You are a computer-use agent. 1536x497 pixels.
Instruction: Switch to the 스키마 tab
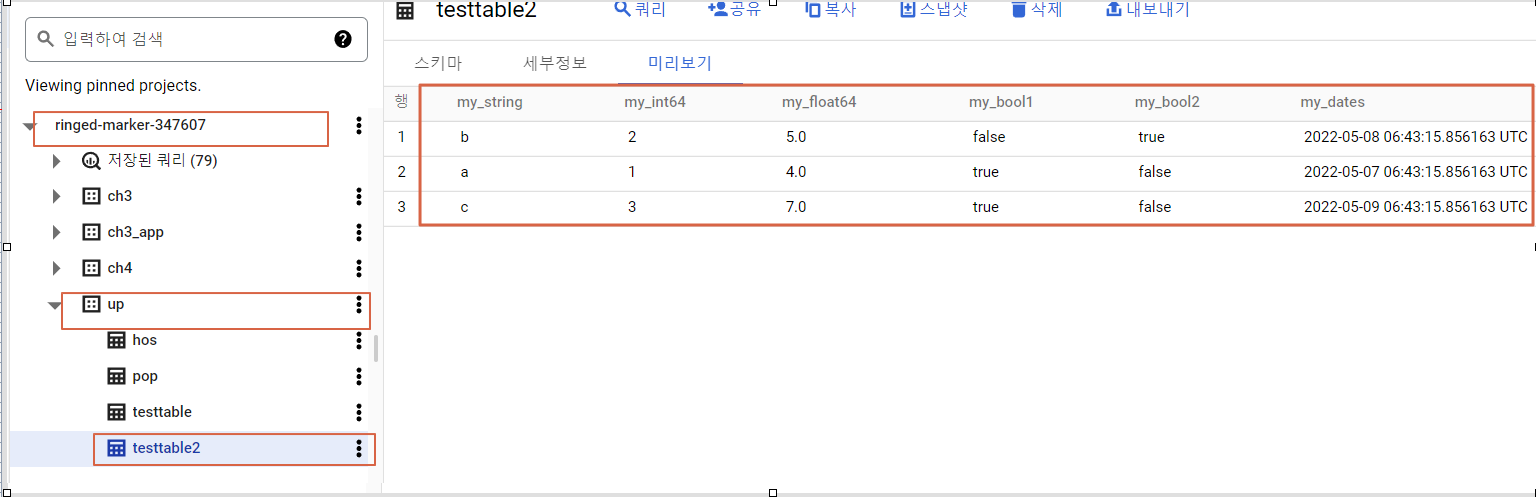coord(438,63)
